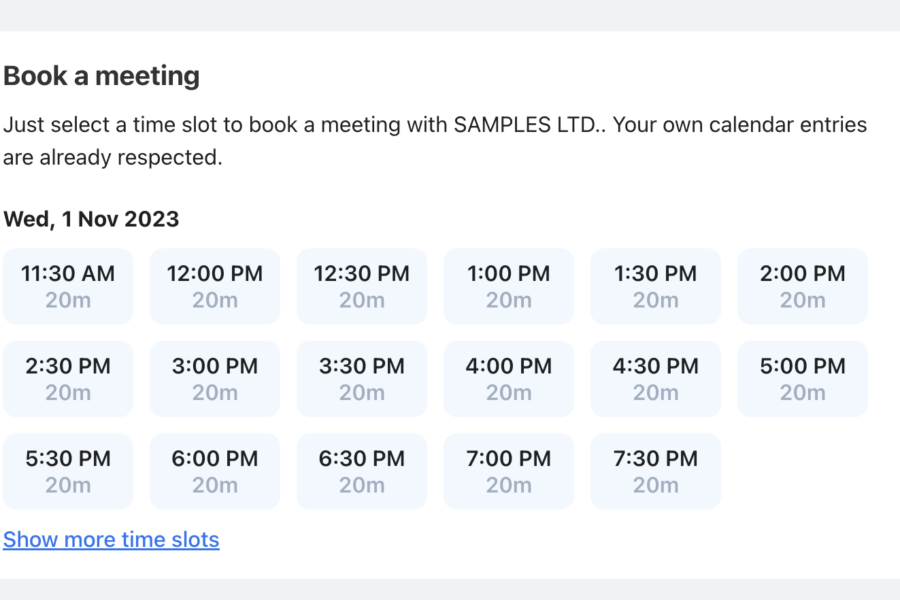This screenshot has height=600, width=900.
Task: Pick the 3:30 PM slot
Action: tap(362, 379)
